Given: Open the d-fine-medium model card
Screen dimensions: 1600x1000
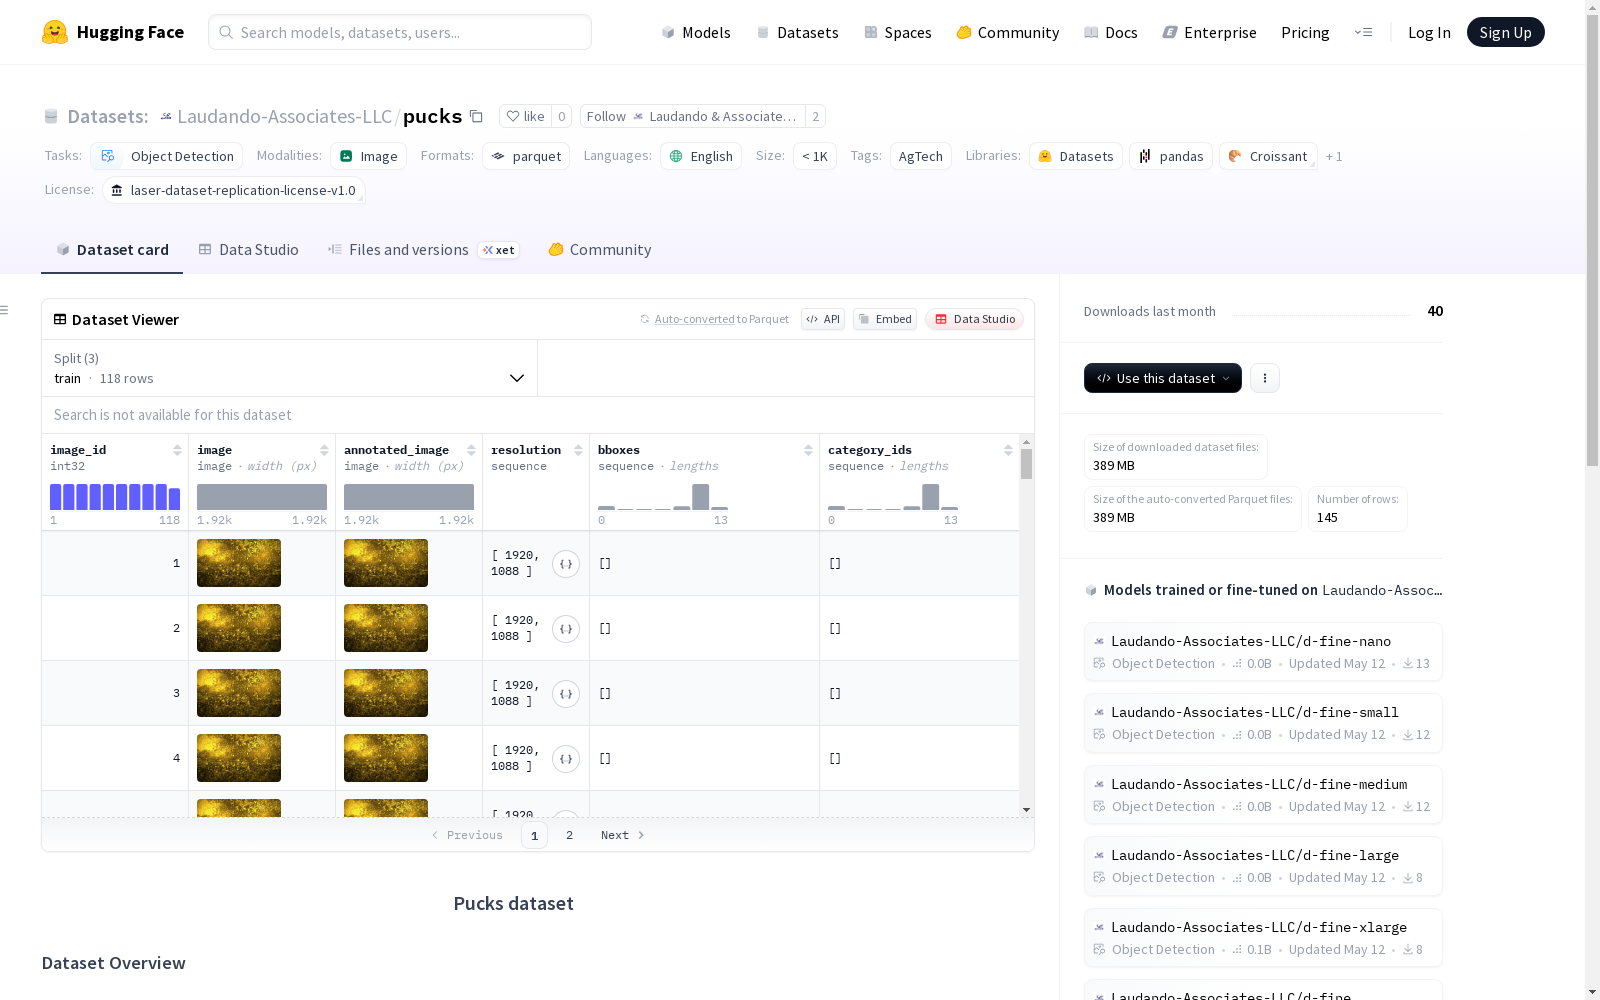Looking at the screenshot, I should point(1263,795).
